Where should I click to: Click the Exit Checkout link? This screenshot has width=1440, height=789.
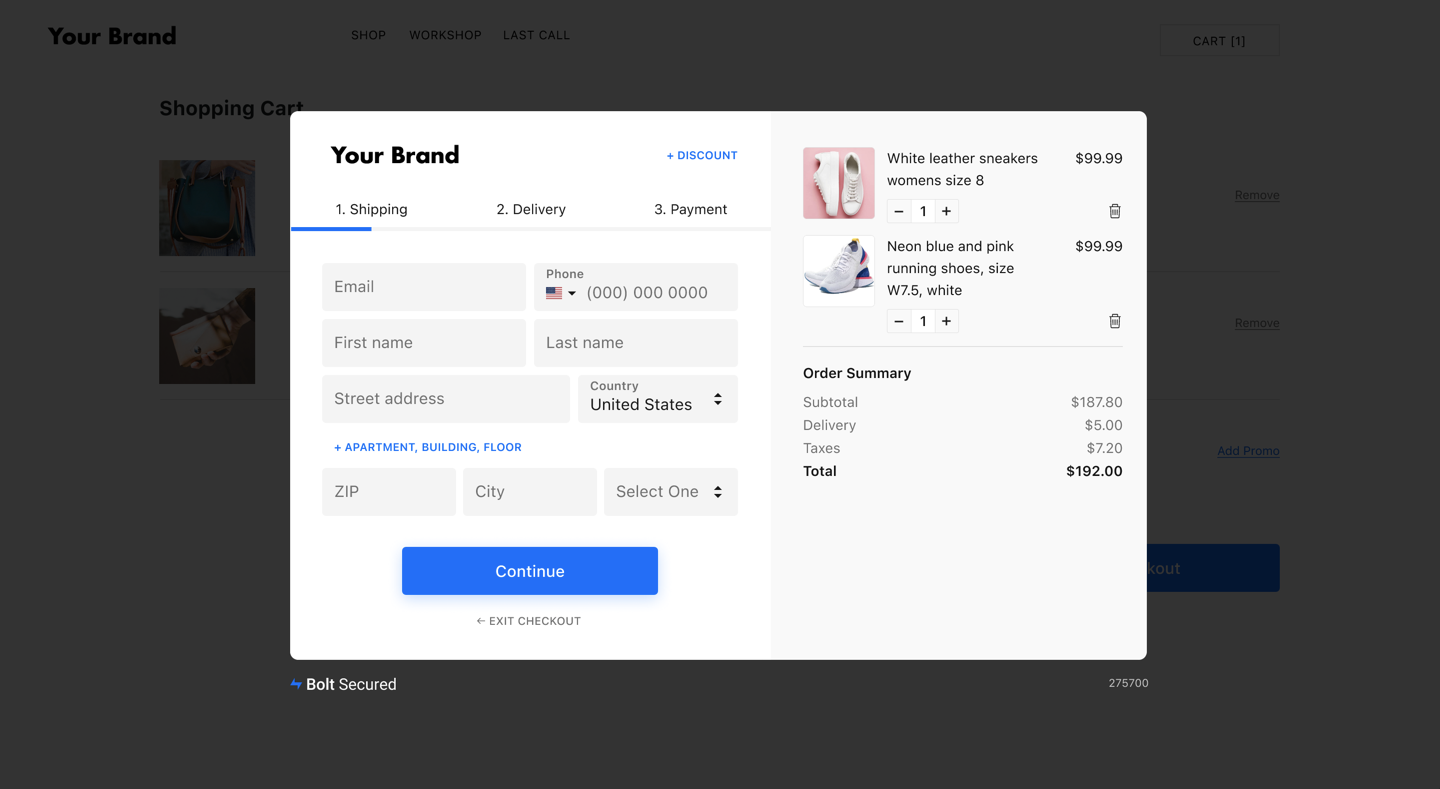pyautogui.click(x=529, y=621)
